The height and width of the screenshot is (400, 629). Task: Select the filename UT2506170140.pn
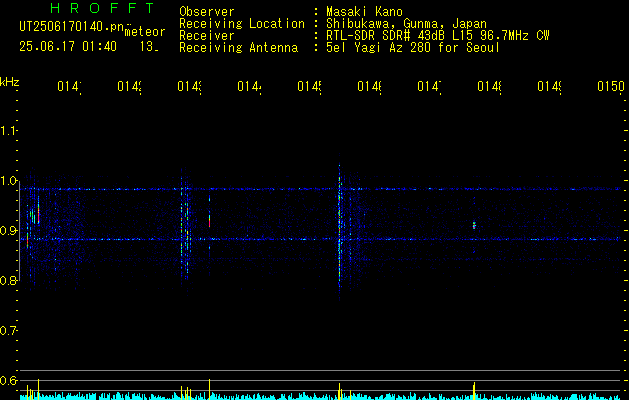coord(71,27)
